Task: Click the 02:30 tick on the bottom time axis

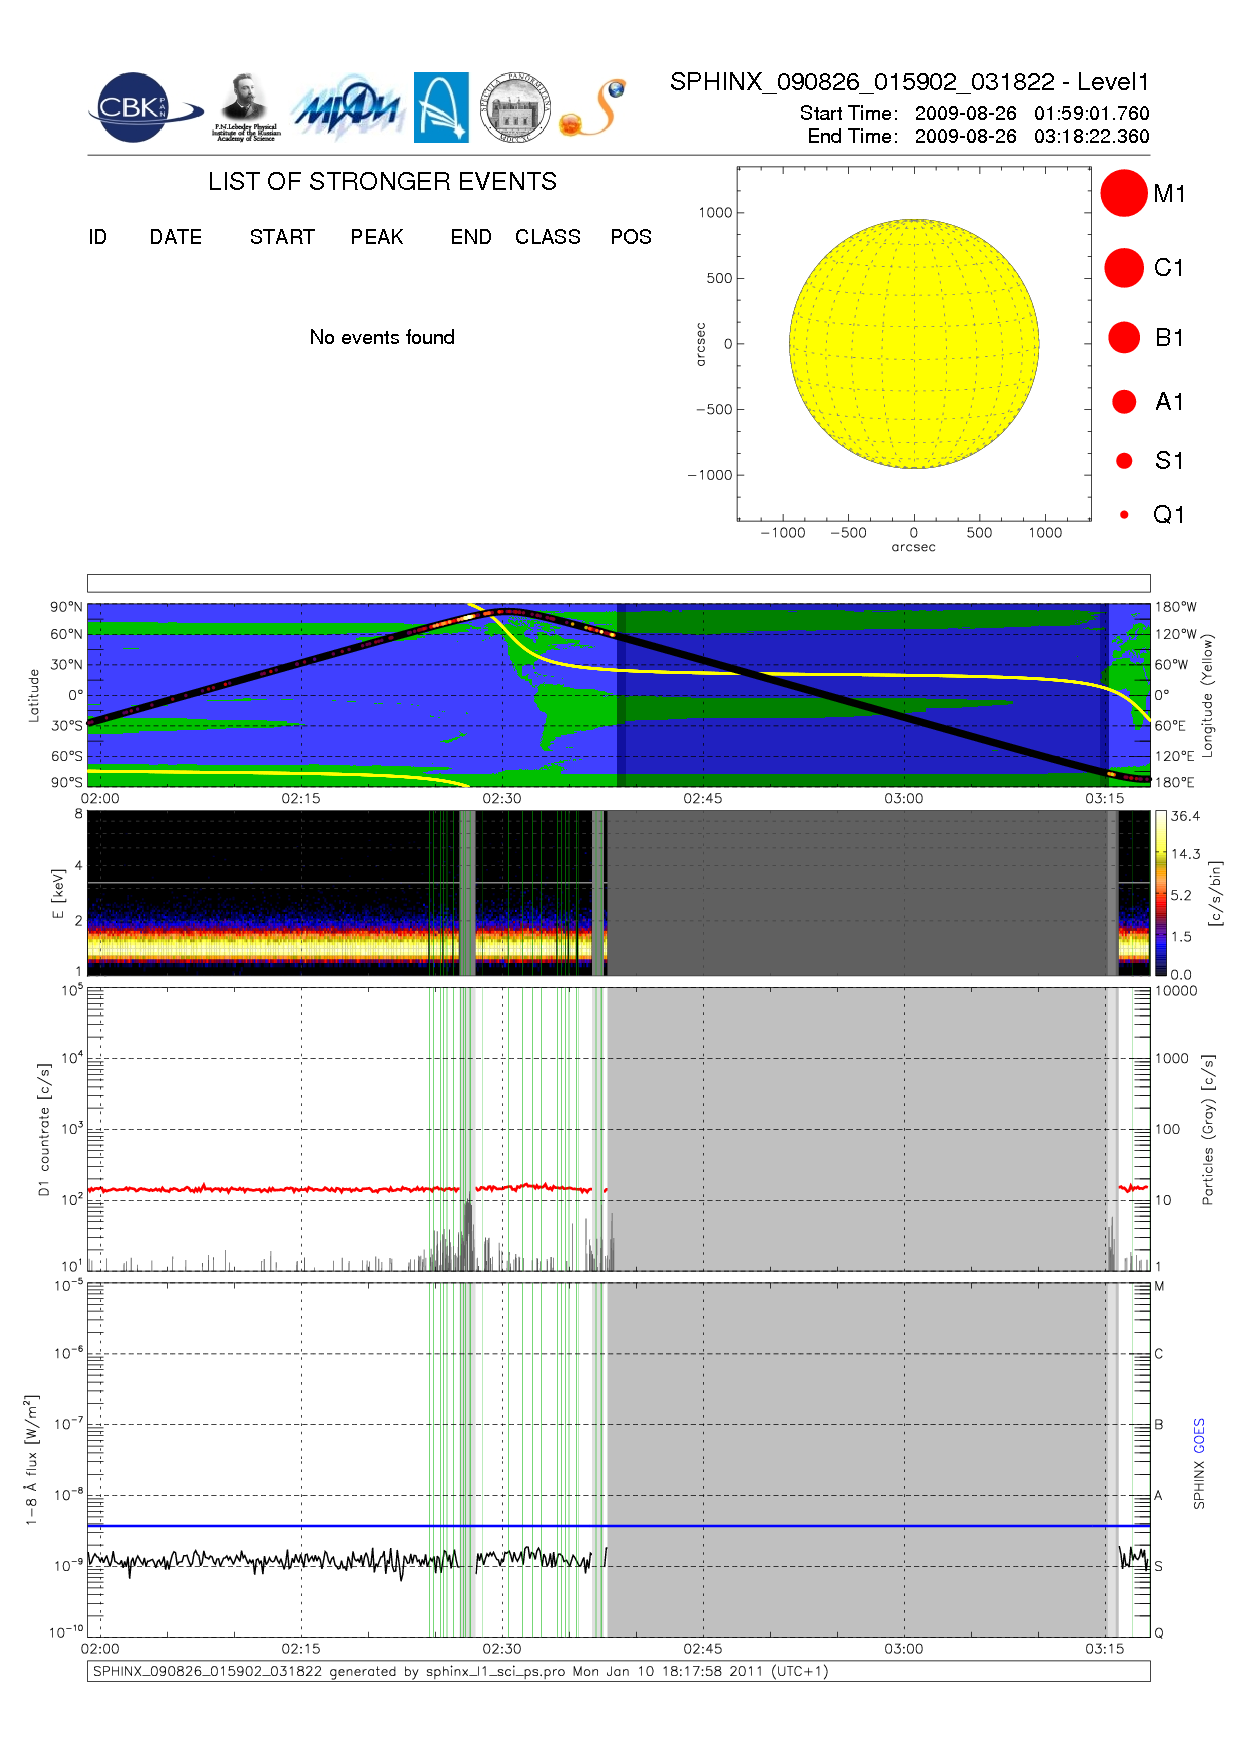Action: pos(502,1648)
